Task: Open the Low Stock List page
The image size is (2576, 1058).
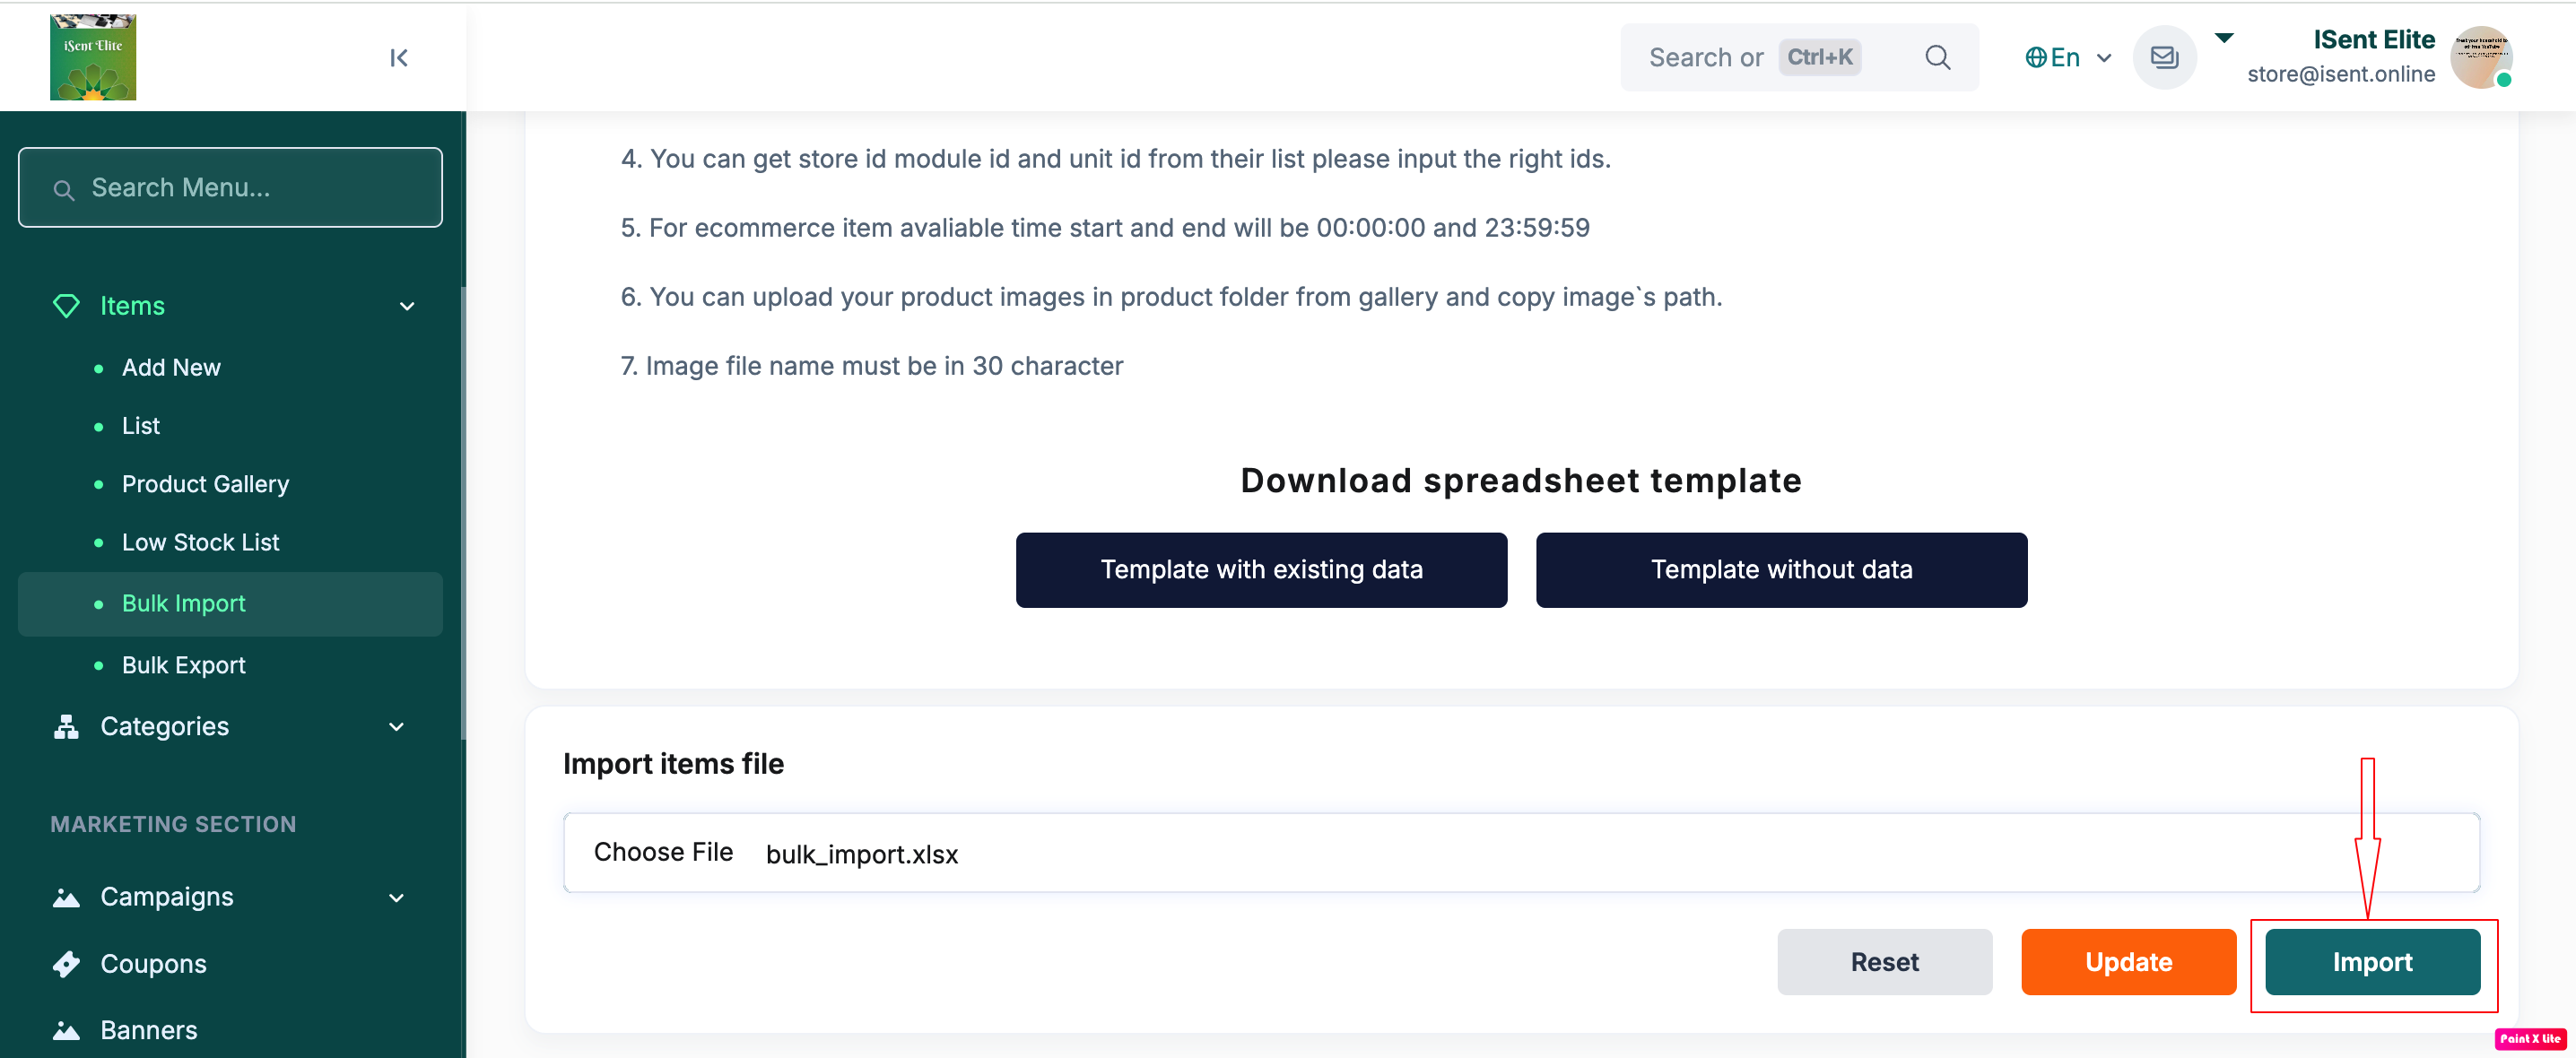Action: tap(200, 542)
